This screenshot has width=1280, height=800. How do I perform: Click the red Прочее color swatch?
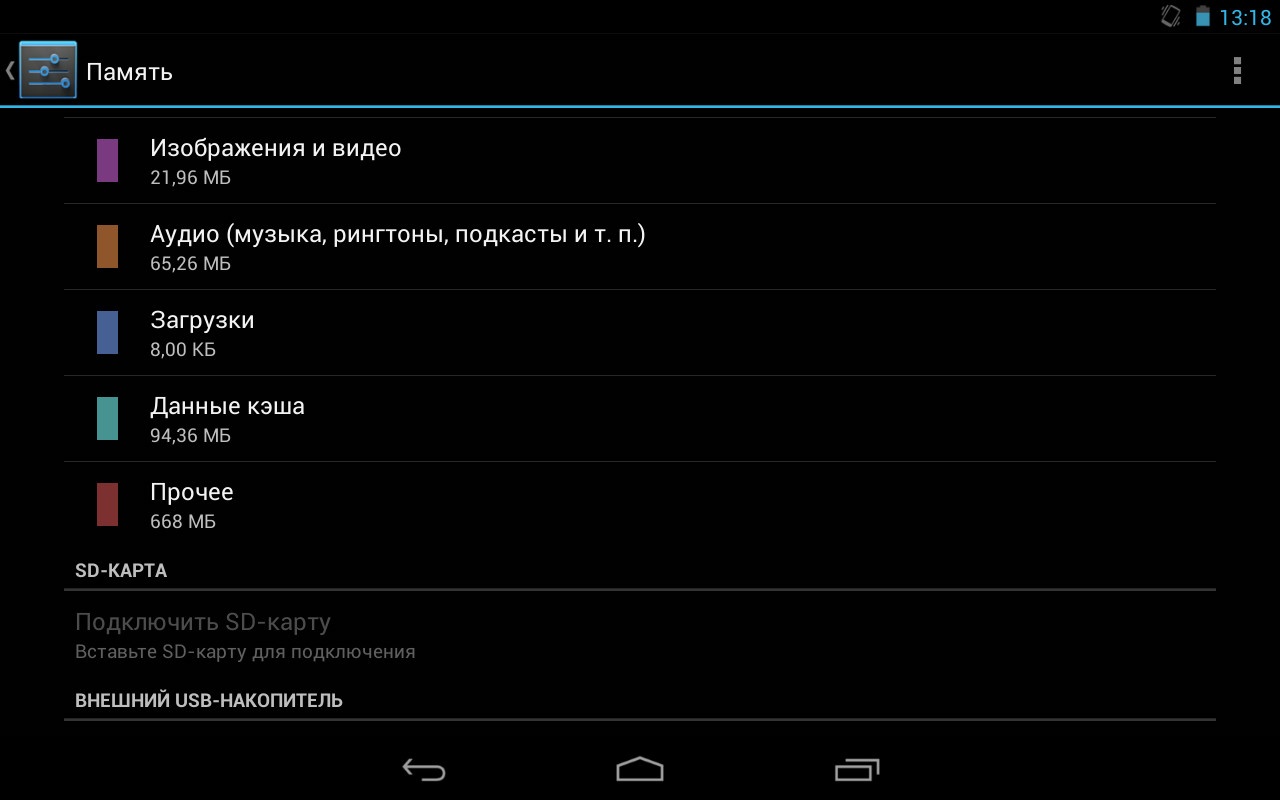coord(107,505)
